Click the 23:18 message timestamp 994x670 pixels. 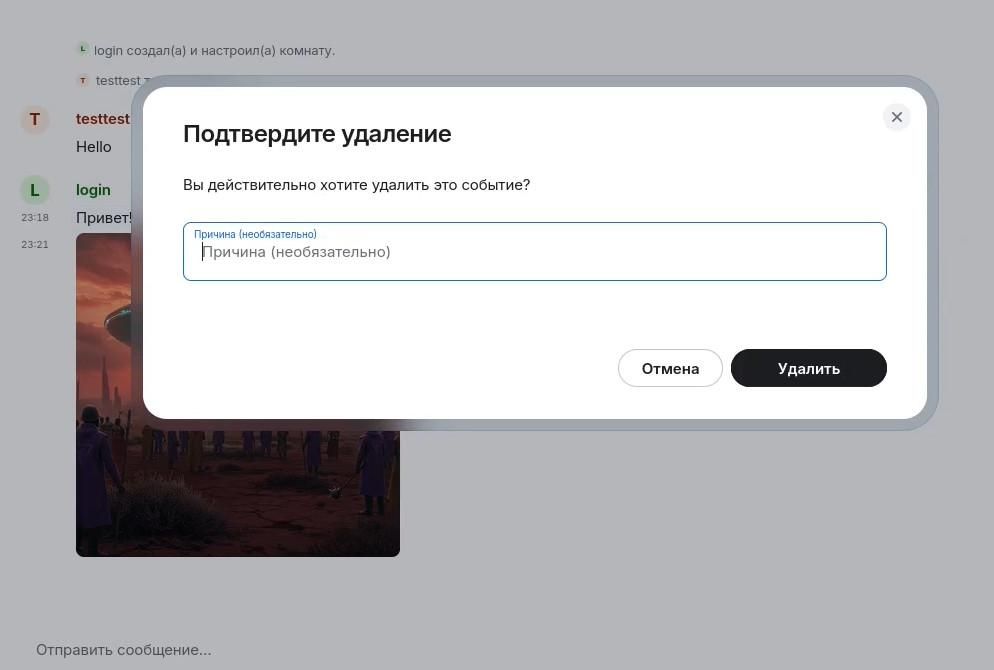click(35, 218)
